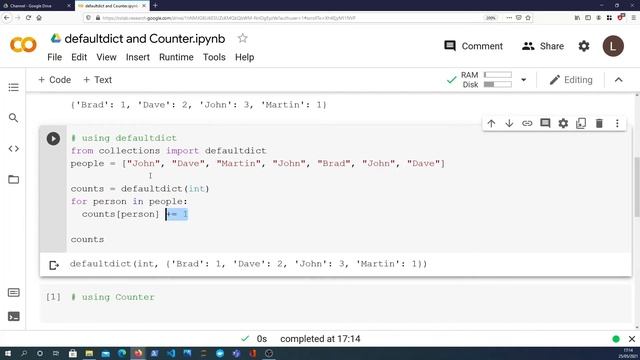Open the File menu
The height and width of the screenshot is (360, 640).
pos(55,57)
